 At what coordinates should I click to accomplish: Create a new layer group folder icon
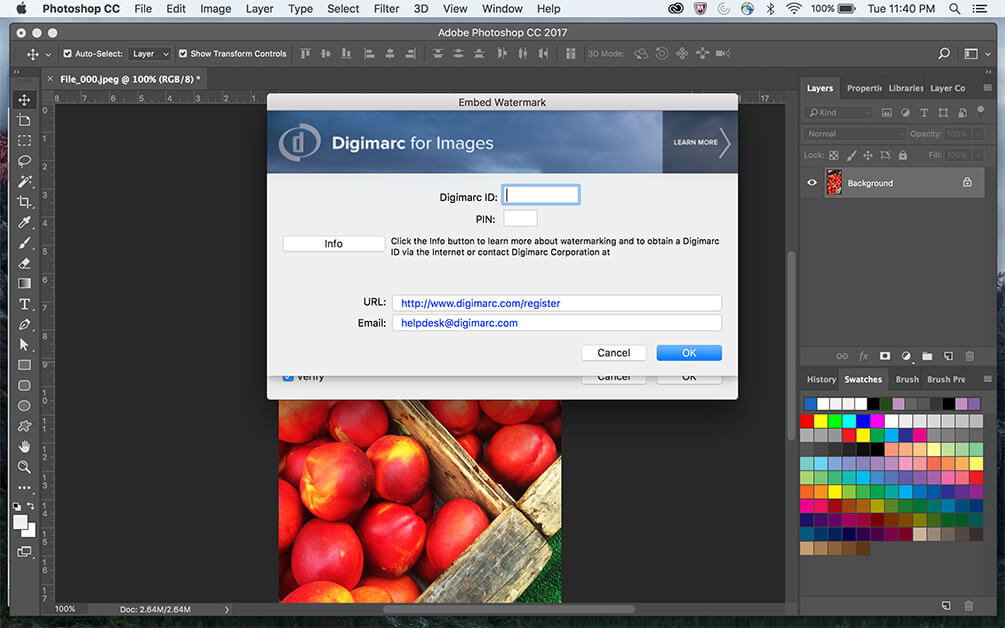[927, 356]
